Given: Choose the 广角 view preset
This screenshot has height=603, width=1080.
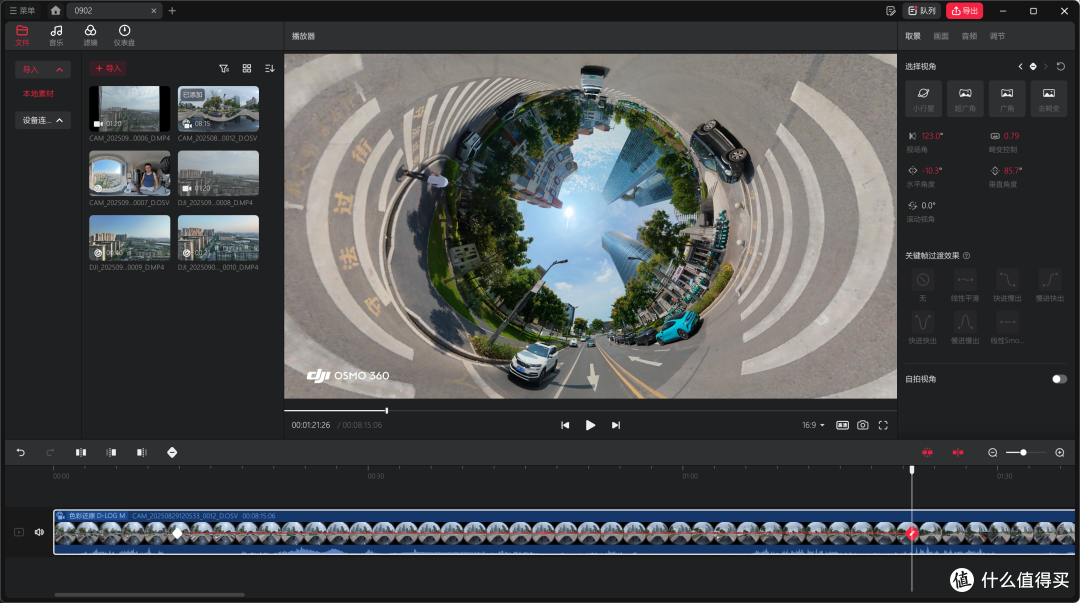Looking at the screenshot, I should pos(1007,98).
